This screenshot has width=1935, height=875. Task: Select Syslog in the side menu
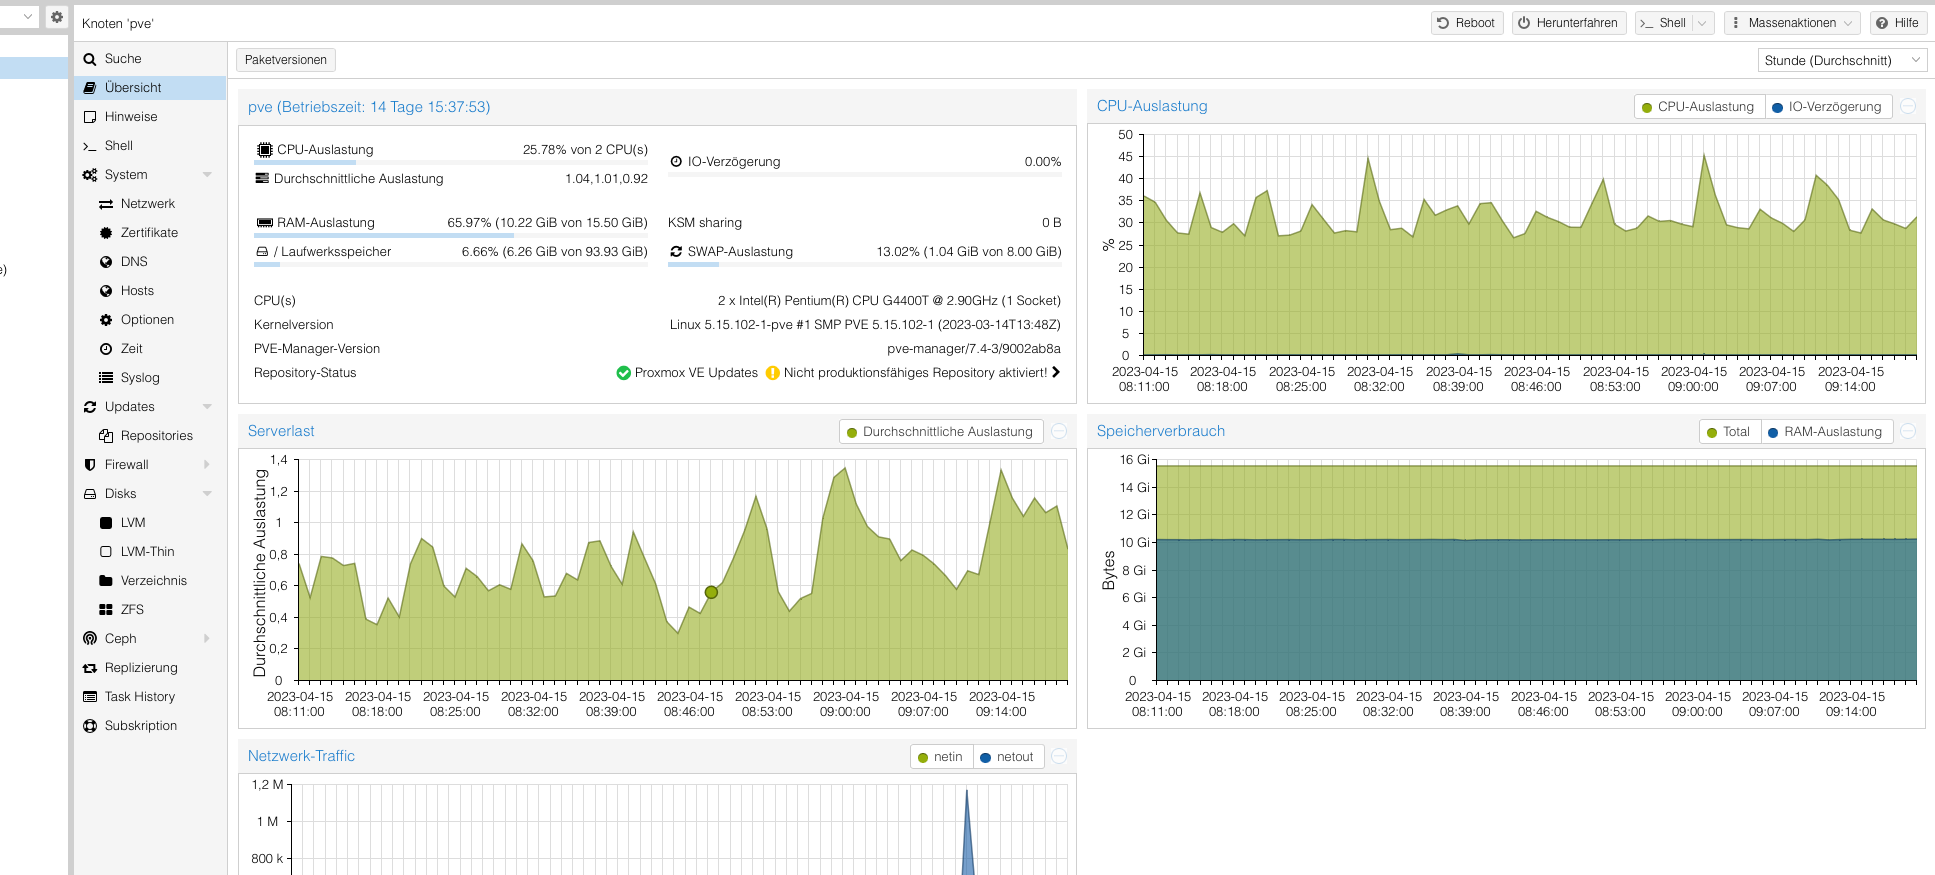[150, 378]
